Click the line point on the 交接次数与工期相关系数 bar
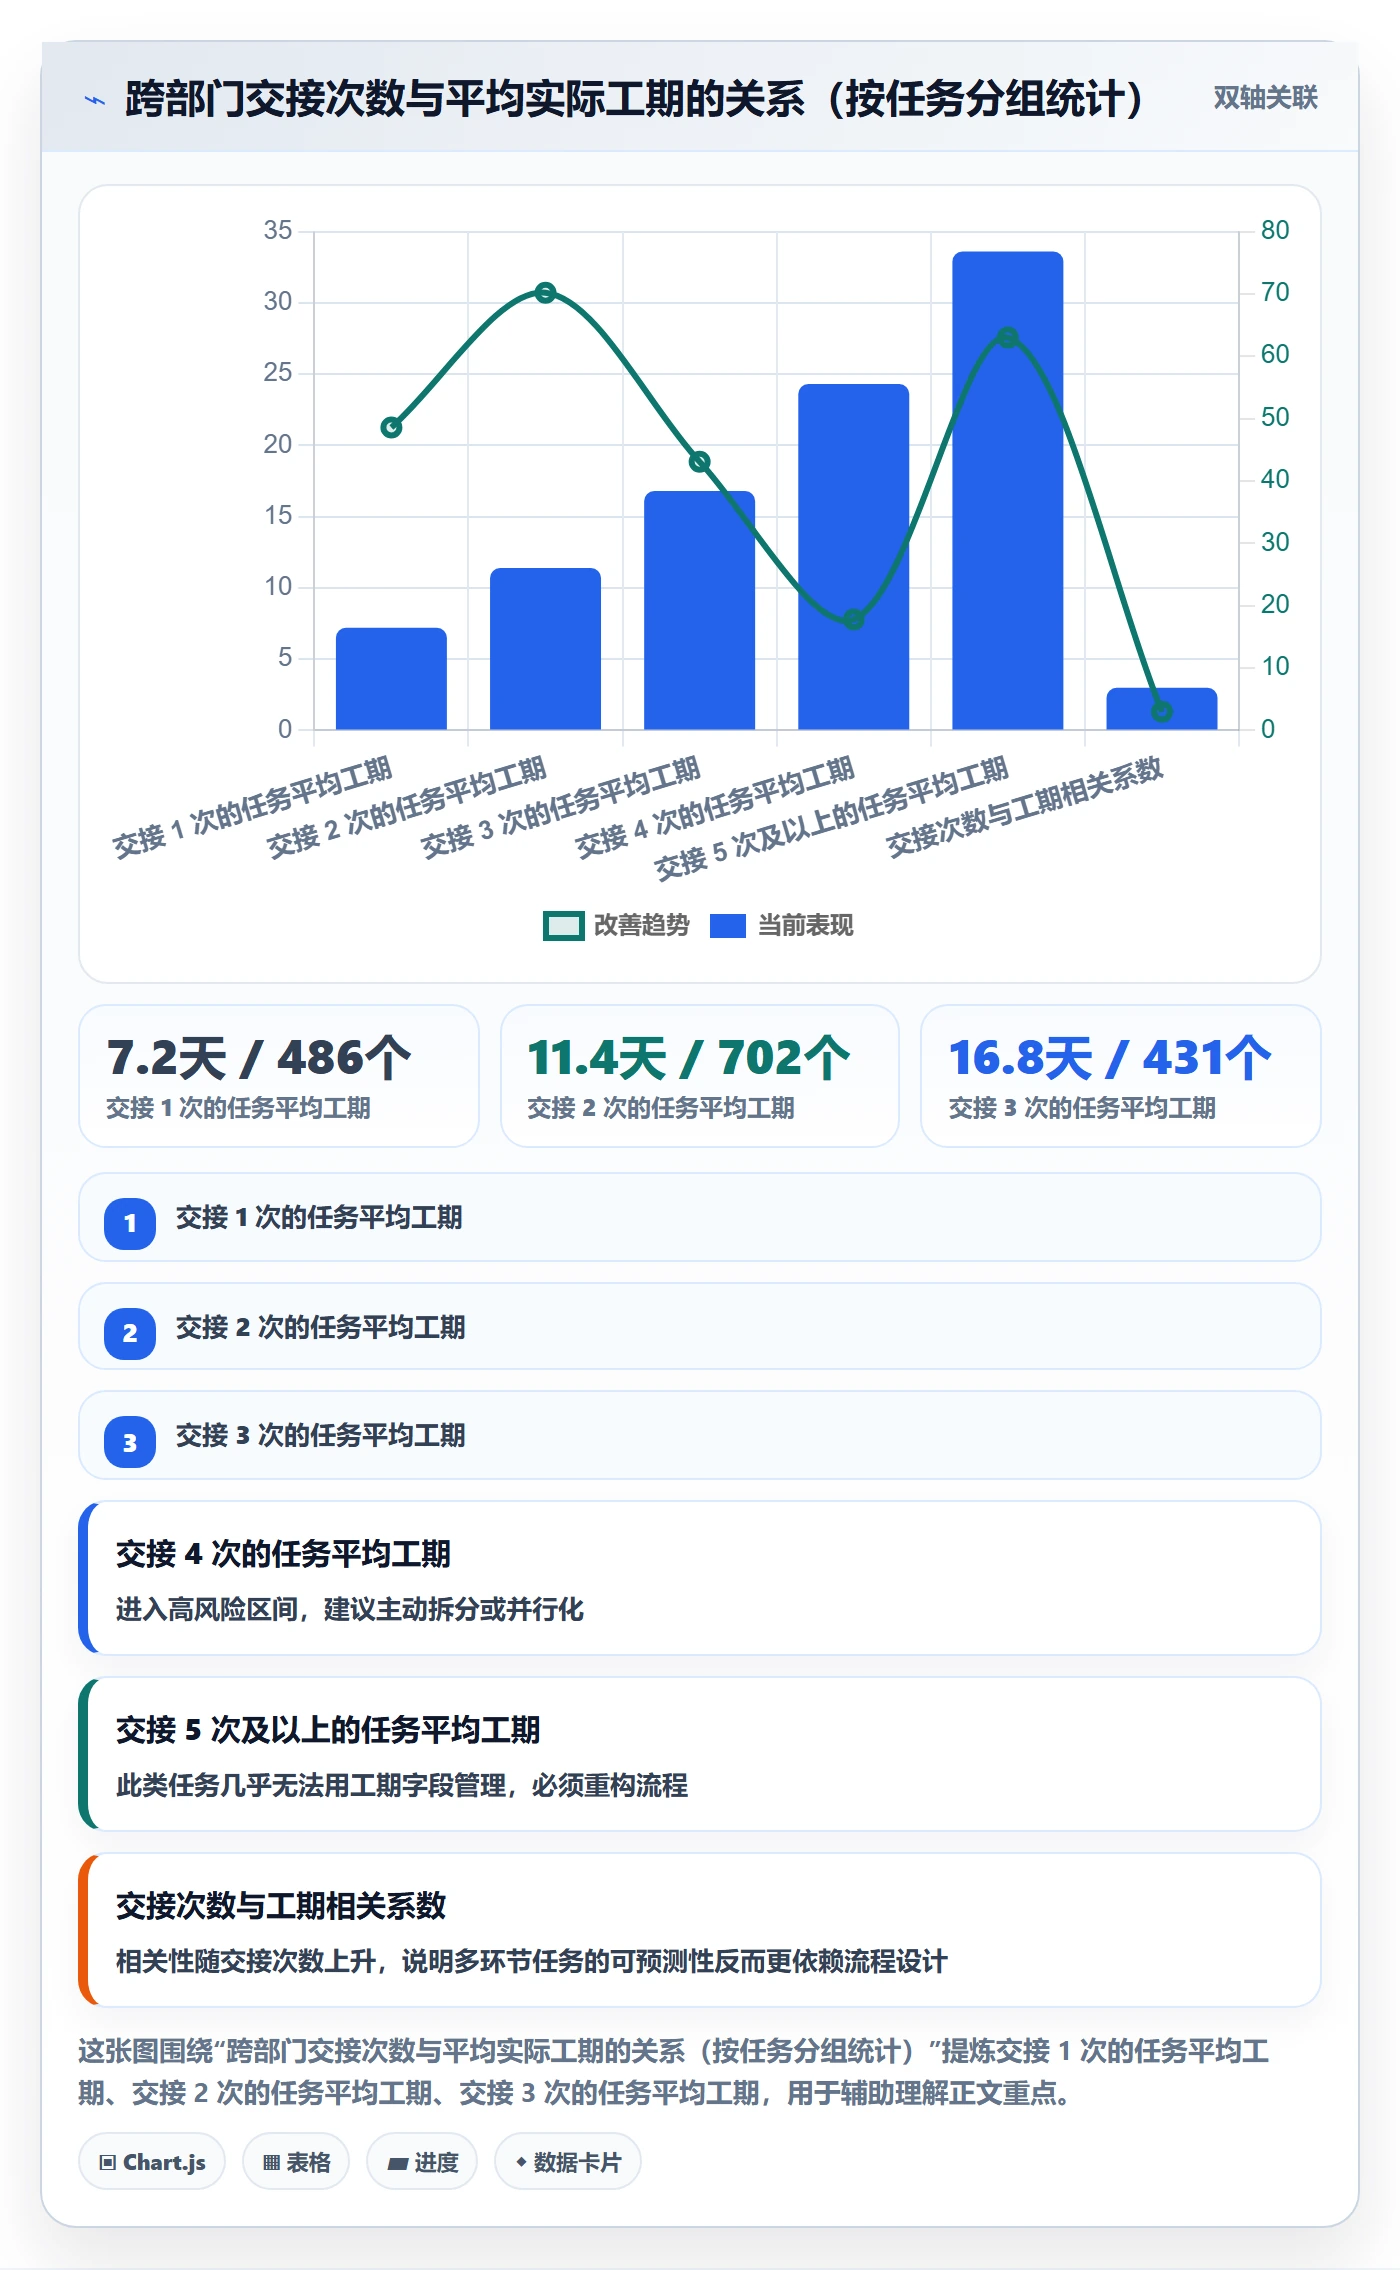This screenshot has height=2270, width=1400. (x=1161, y=712)
